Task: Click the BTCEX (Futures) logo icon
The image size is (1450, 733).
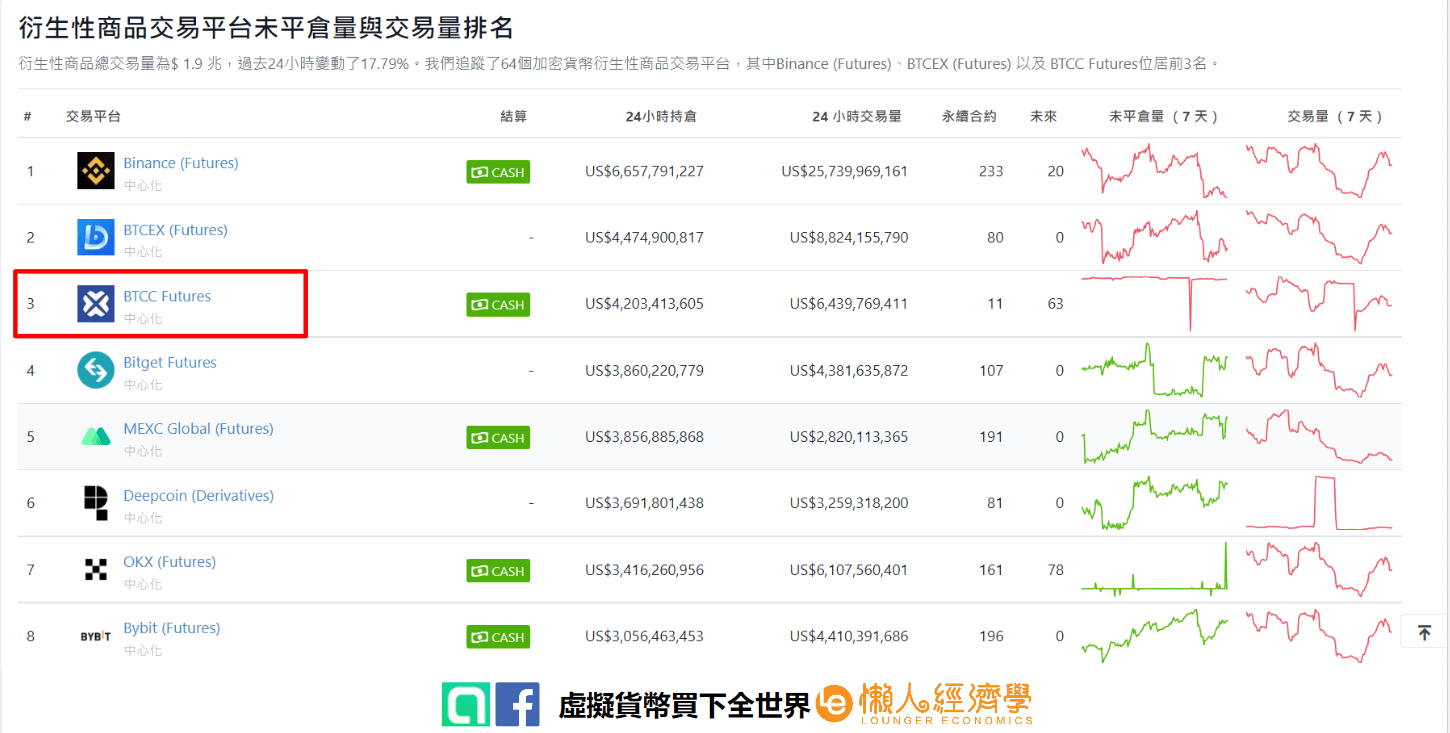Action: point(96,237)
